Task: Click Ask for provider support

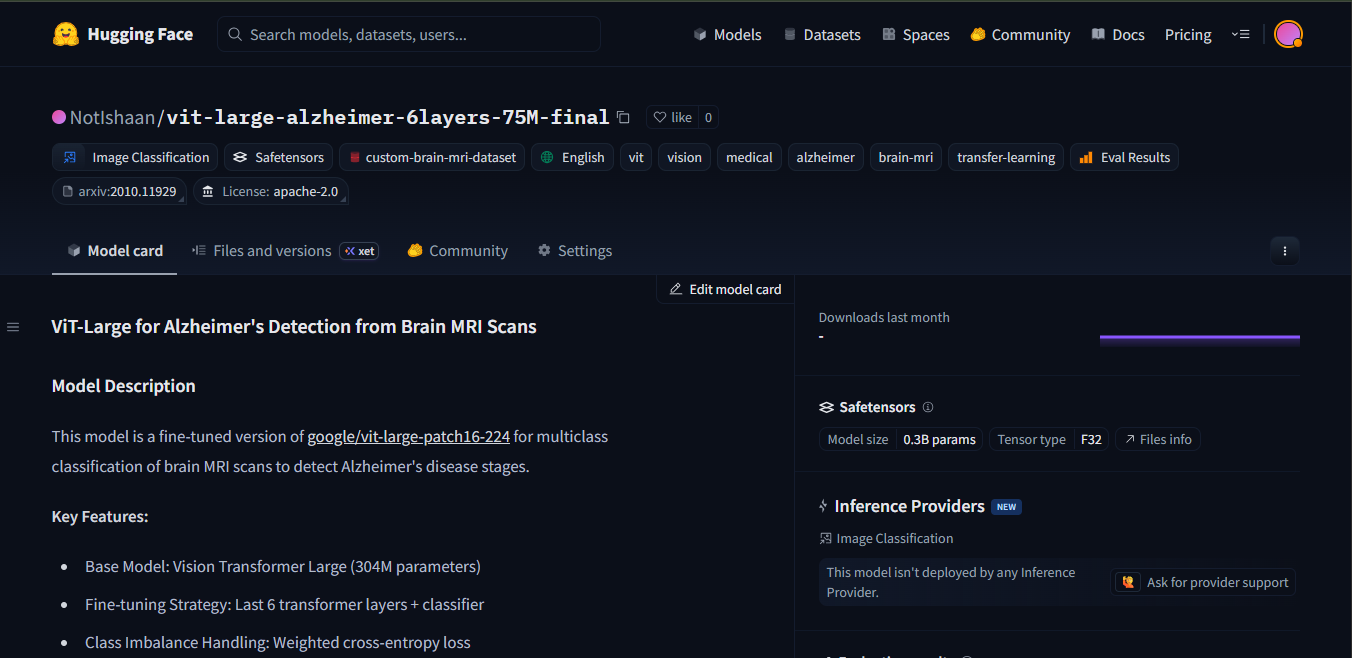Action: (x=1204, y=582)
